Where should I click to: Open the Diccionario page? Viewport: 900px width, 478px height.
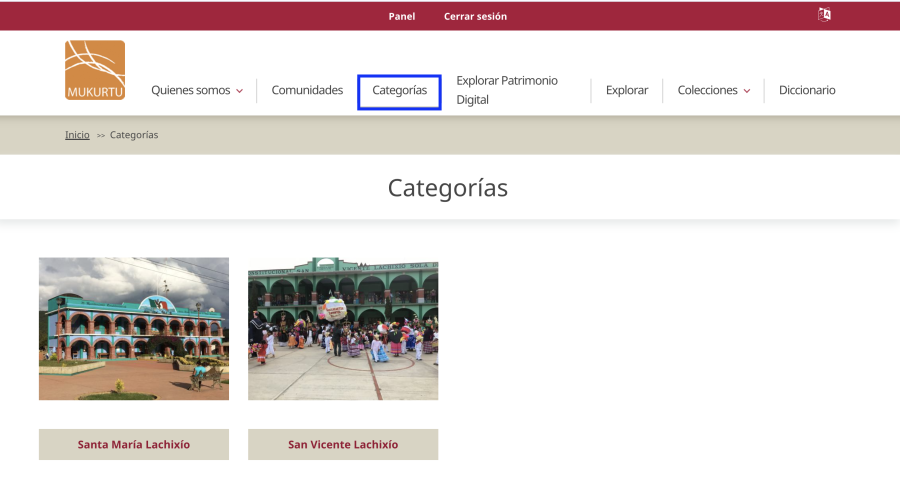[x=807, y=90]
